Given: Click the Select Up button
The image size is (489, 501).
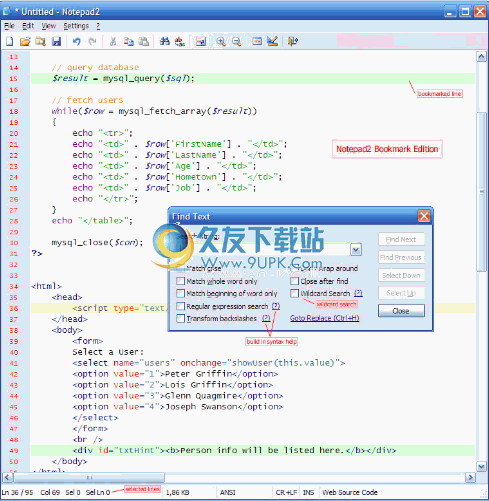Looking at the screenshot, I should tap(401, 293).
